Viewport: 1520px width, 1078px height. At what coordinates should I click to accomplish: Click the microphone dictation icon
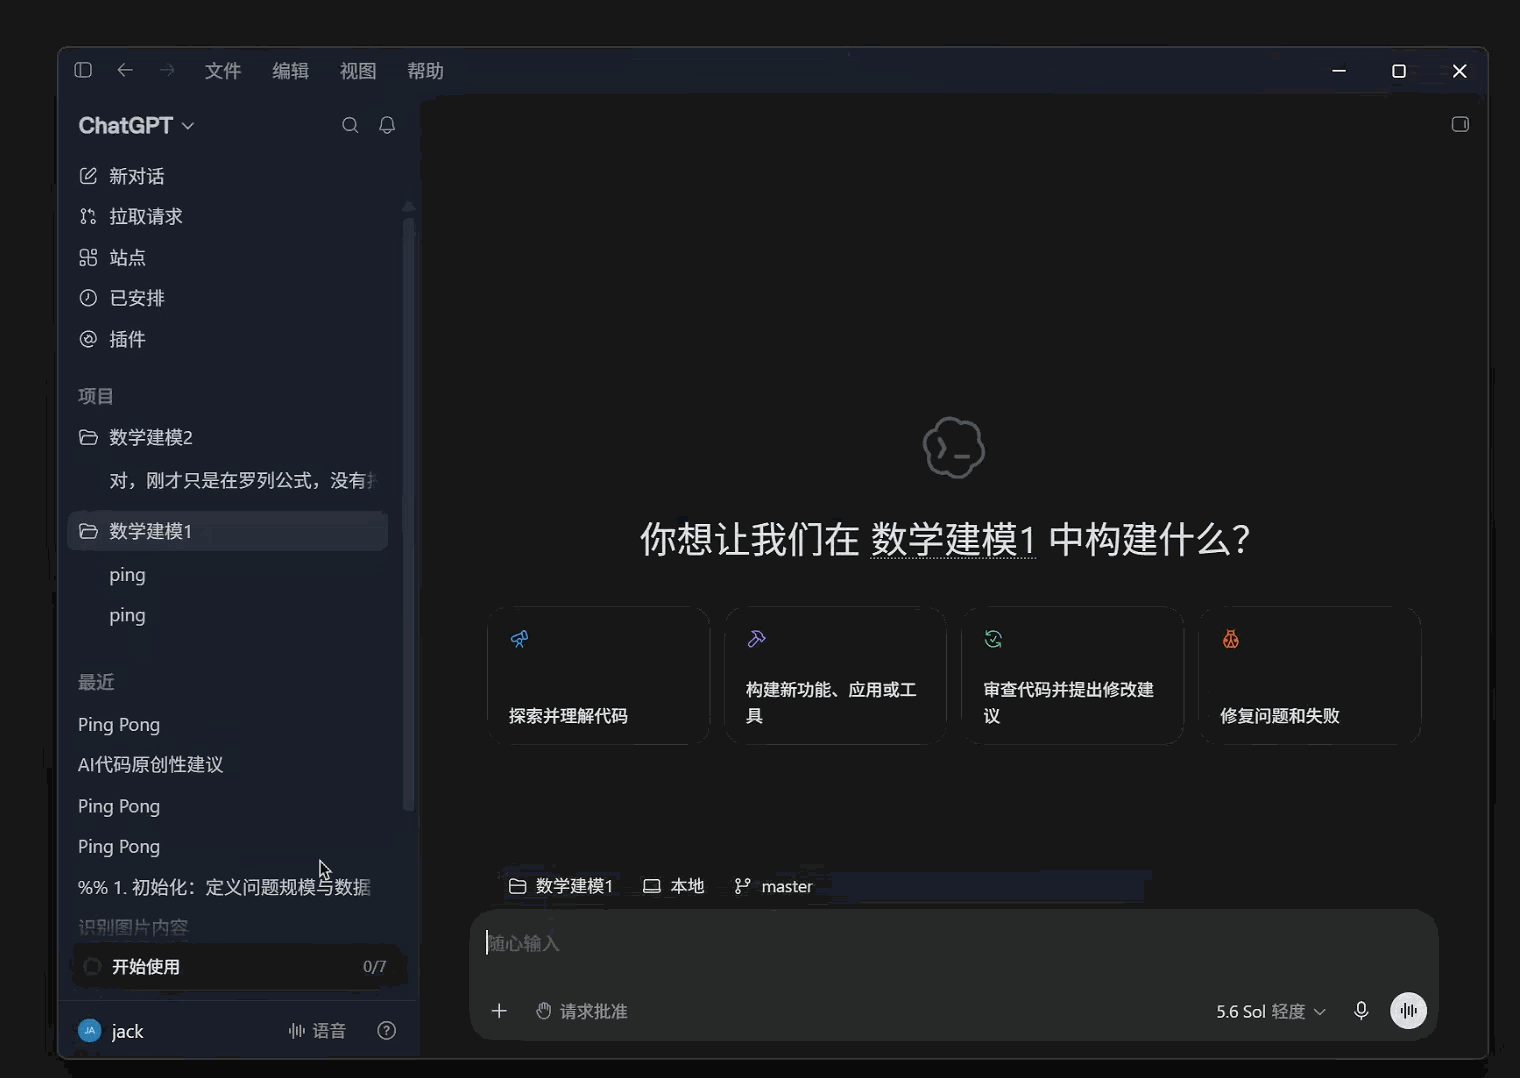1361,1011
